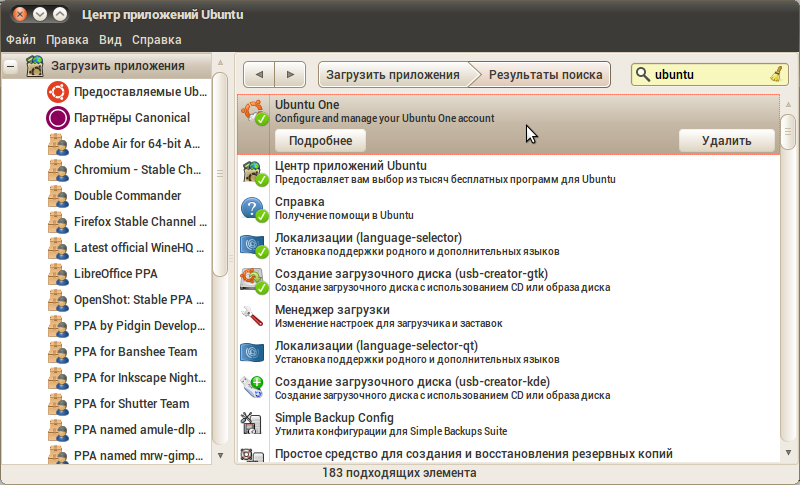
Task: Click the Ubuntu One application icon
Action: [254, 112]
